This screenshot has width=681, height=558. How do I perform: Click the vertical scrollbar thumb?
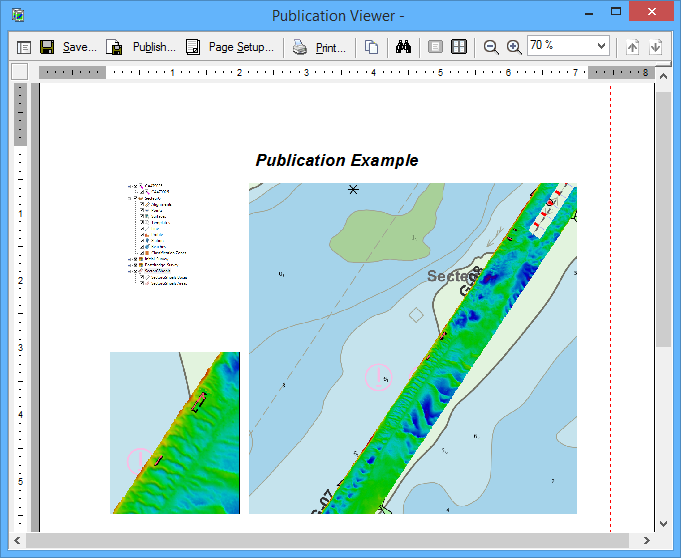(663, 220)
